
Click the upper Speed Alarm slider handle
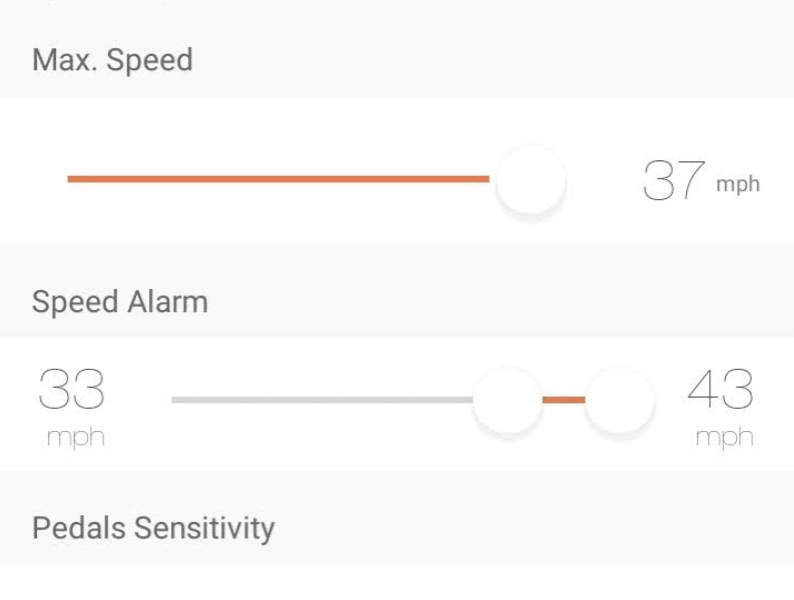click(619, 400)
